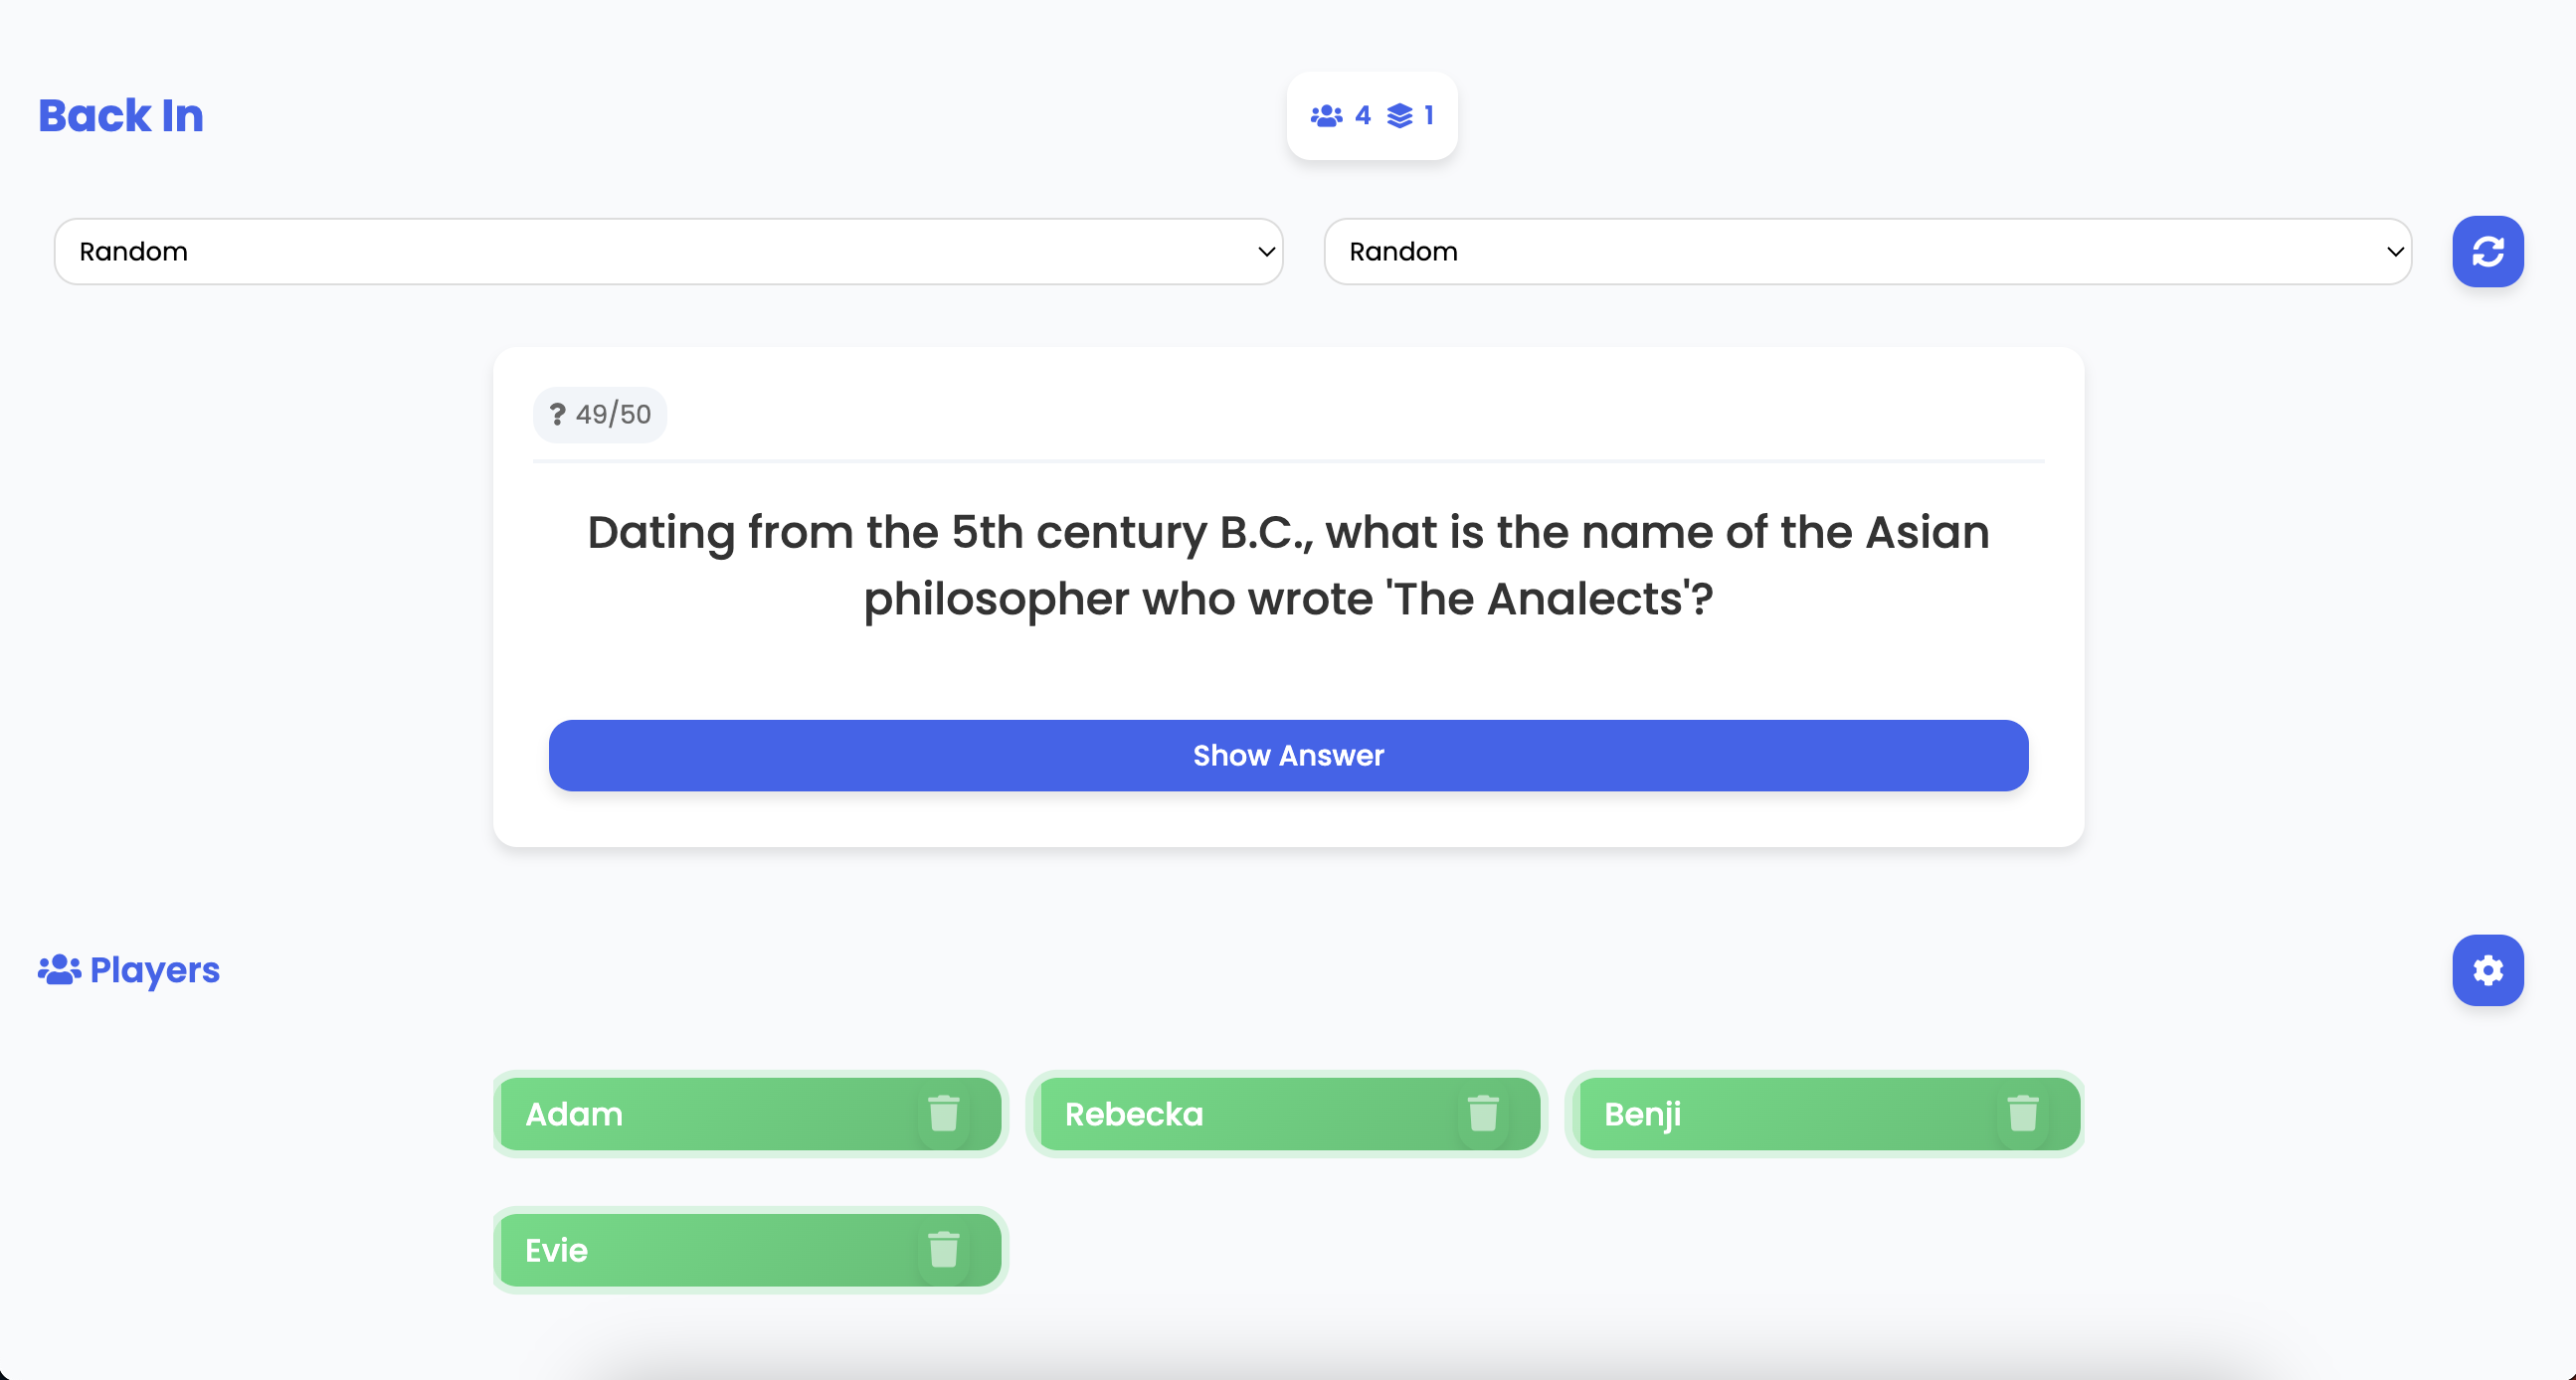The height and width of the screenshot is (1380, 2576).
Task: Toggle Adam player tile
Action: (750, 1114)
